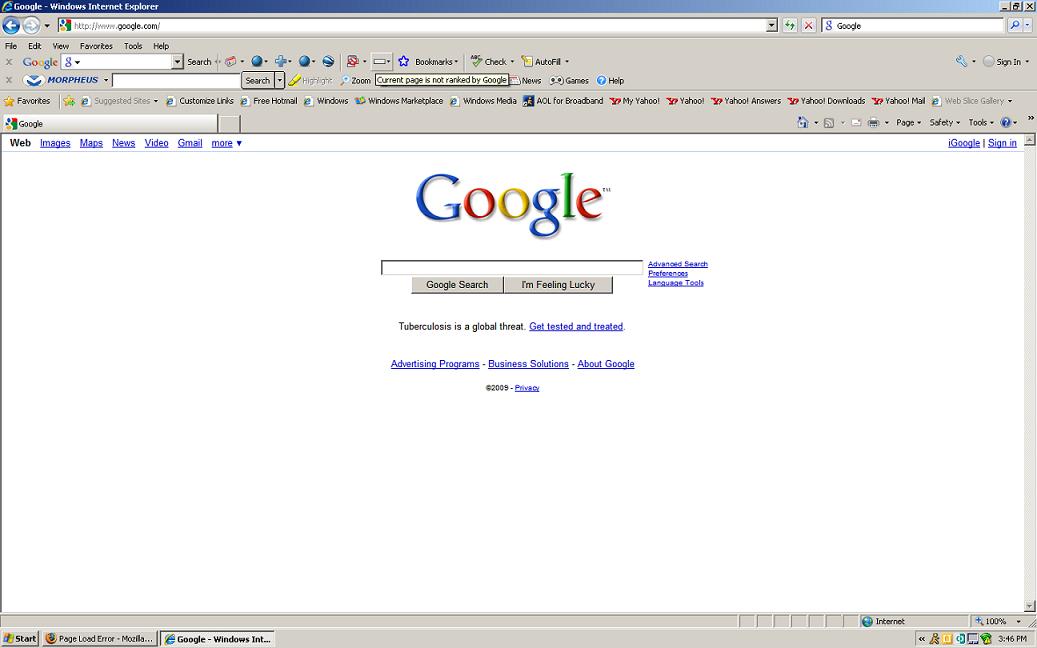This screenshot has width=1037, height=648.
Task: Switch to the Page Load Error Mozilla window
Action: [101, 639]
